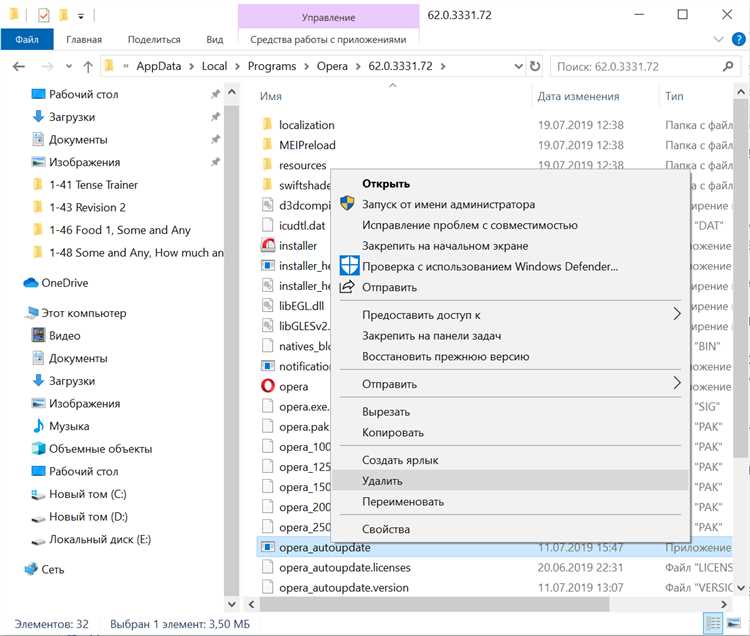Viewport: 750px width, 636px height.
Task: Select the libEGL.dll file
Action: point(301,306)
